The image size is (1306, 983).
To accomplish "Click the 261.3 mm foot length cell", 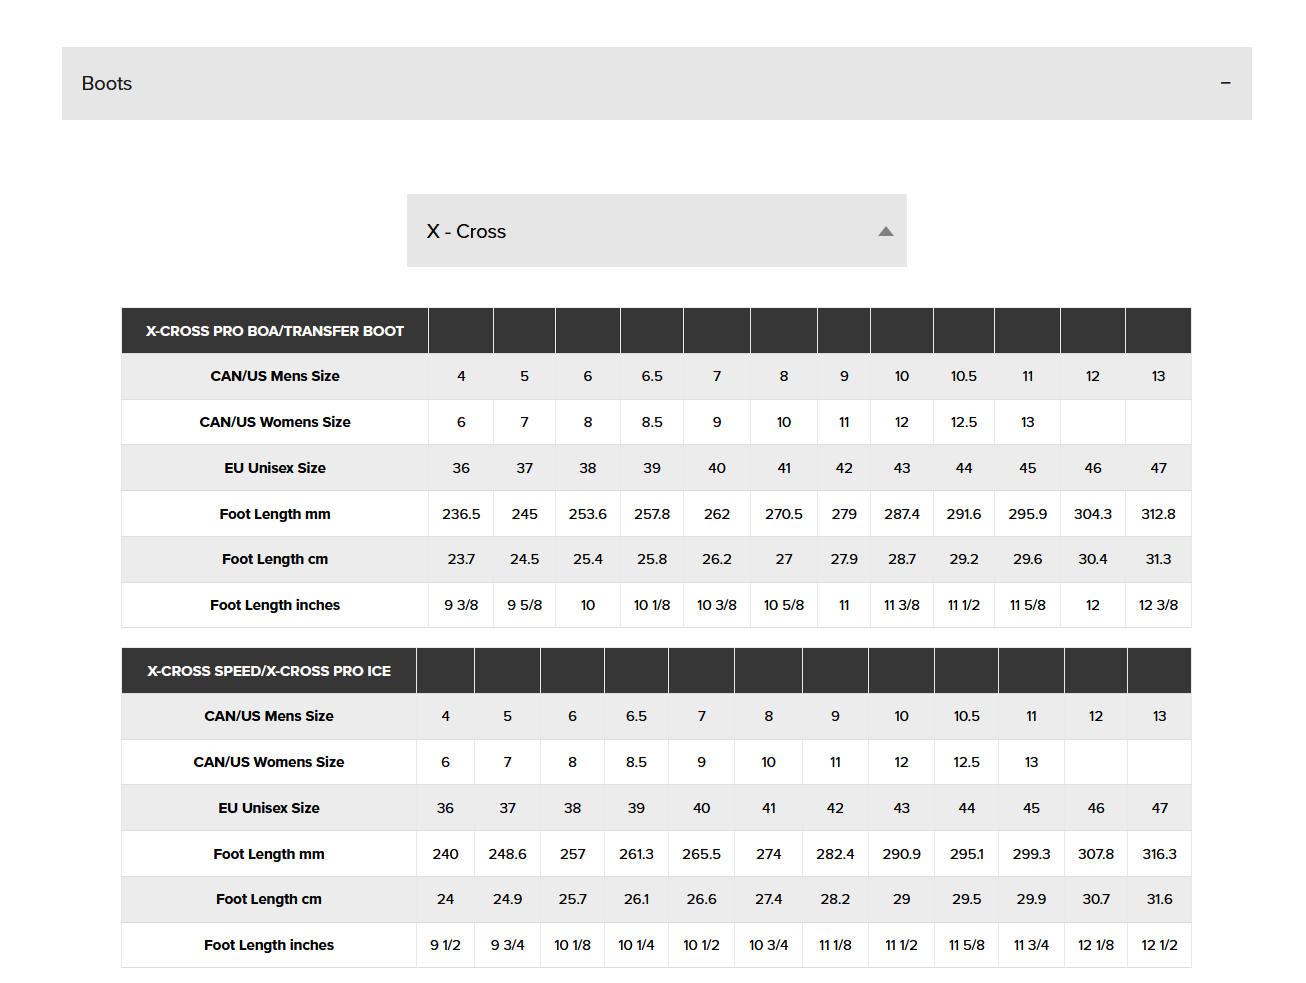I will click(x=636, y=854).
